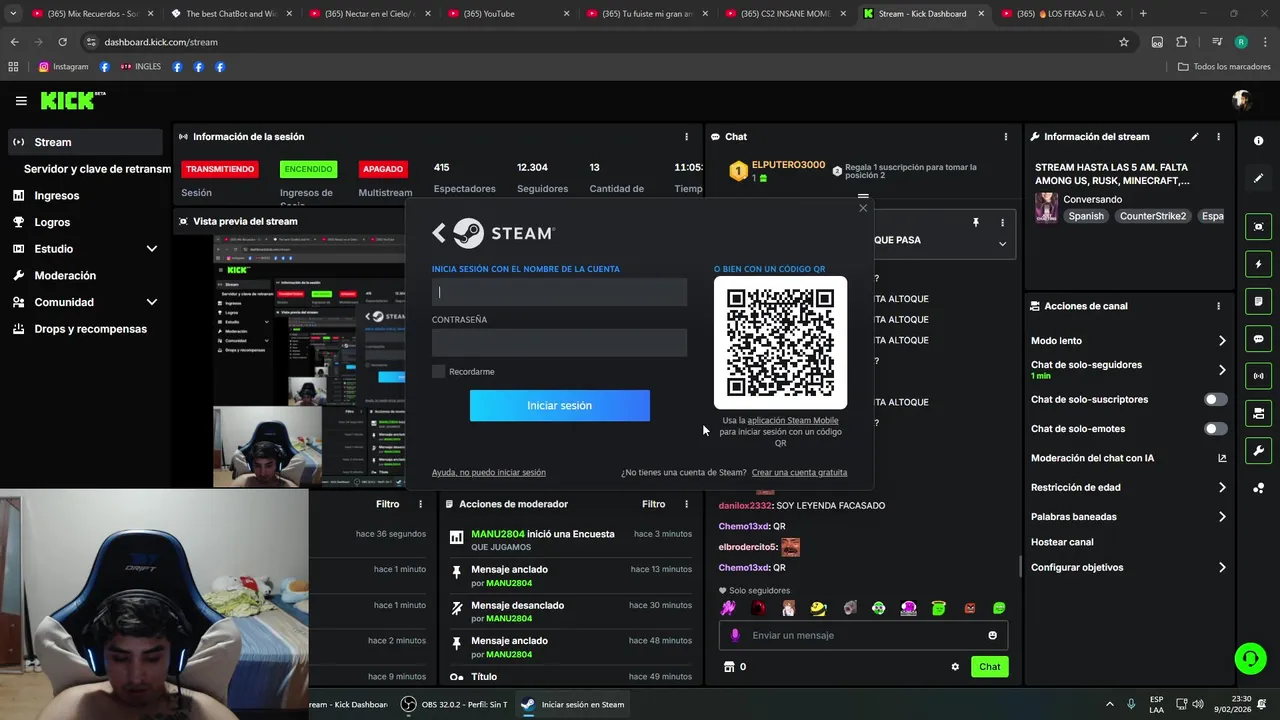Expand the Estudio sidebar section
1280x720 pixels.
click(x=152, y=249)
